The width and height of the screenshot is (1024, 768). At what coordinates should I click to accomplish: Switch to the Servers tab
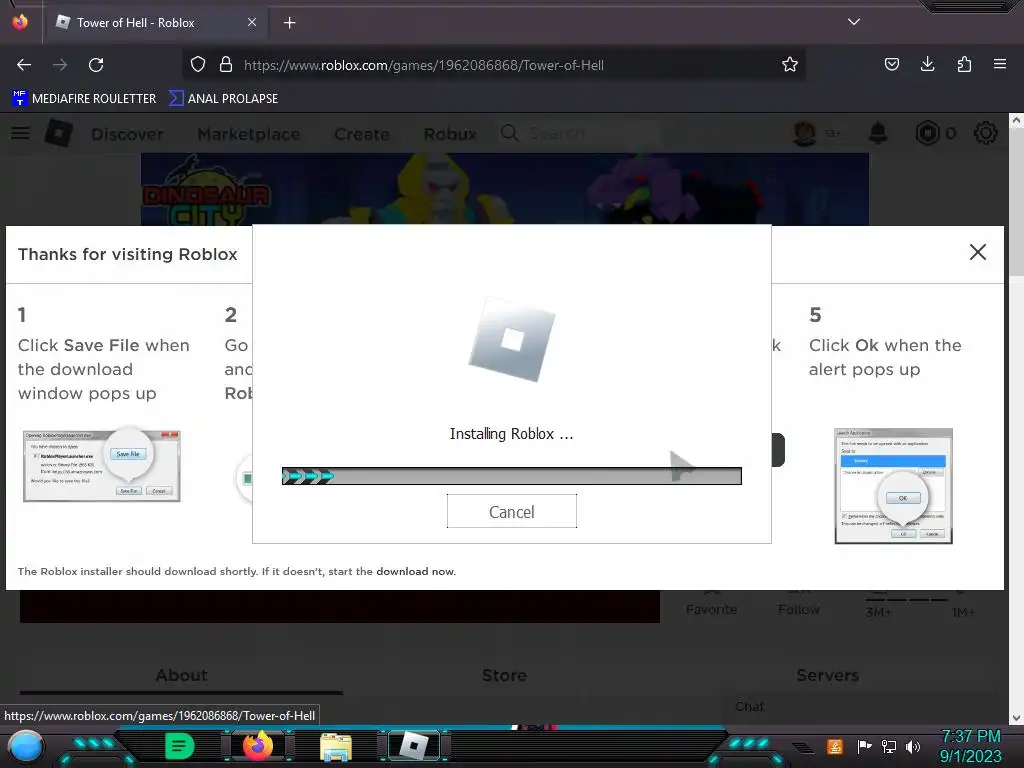tap(827, 675)
